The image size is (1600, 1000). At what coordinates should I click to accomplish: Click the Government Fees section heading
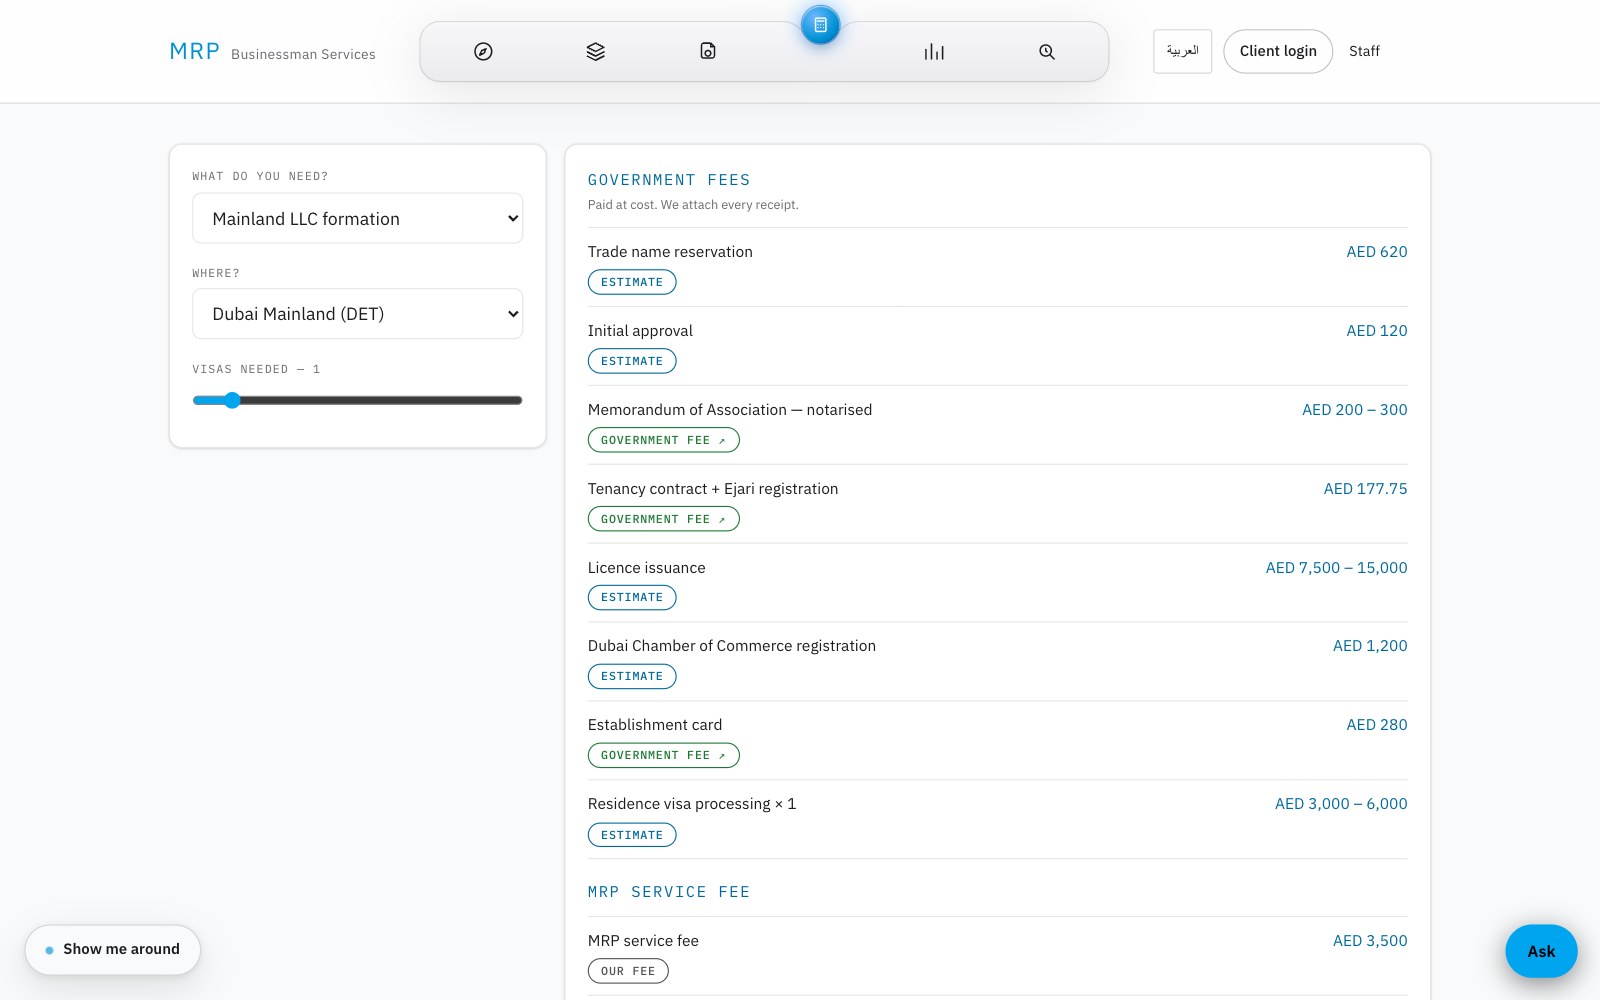click(669, 180)
